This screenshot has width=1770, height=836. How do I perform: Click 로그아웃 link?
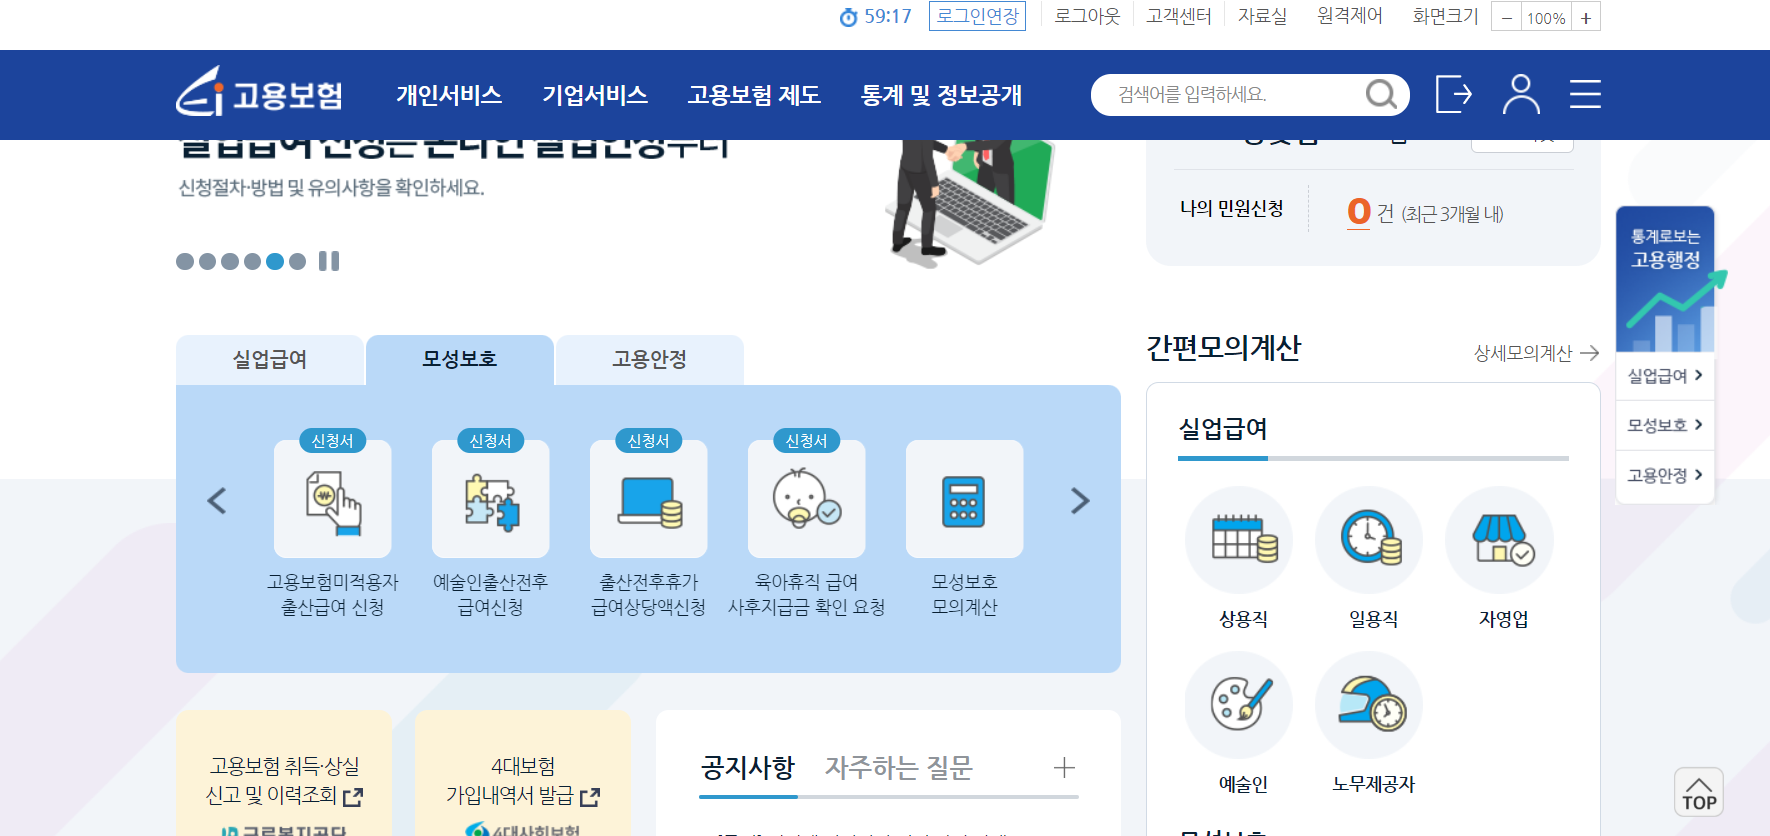click(1087, 16)
